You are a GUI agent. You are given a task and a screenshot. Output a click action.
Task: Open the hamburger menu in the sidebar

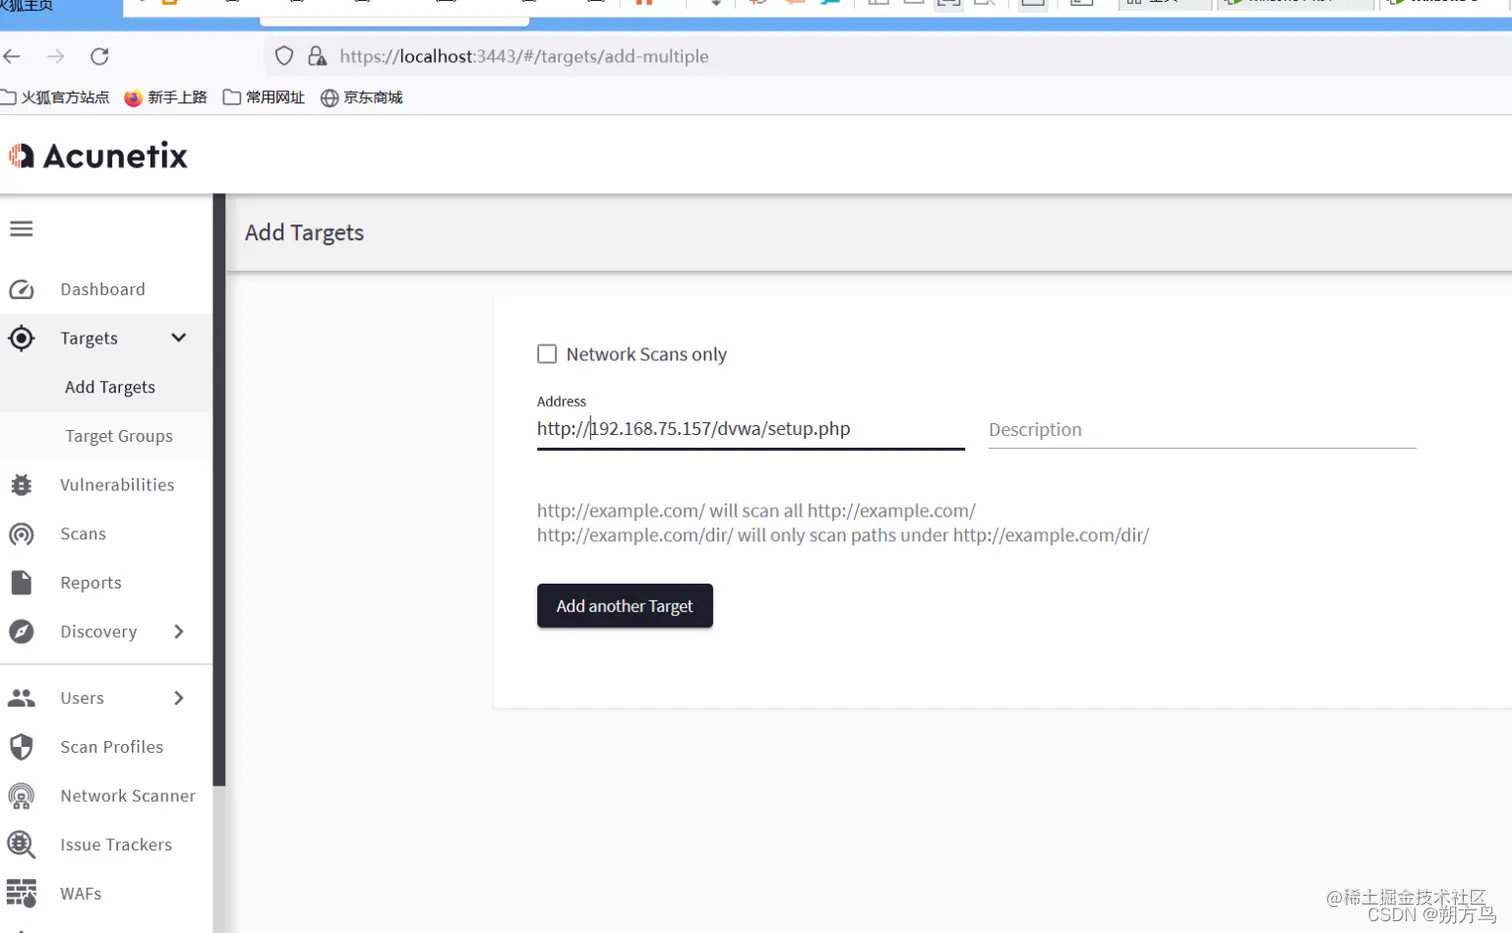(x=21, y=229)
